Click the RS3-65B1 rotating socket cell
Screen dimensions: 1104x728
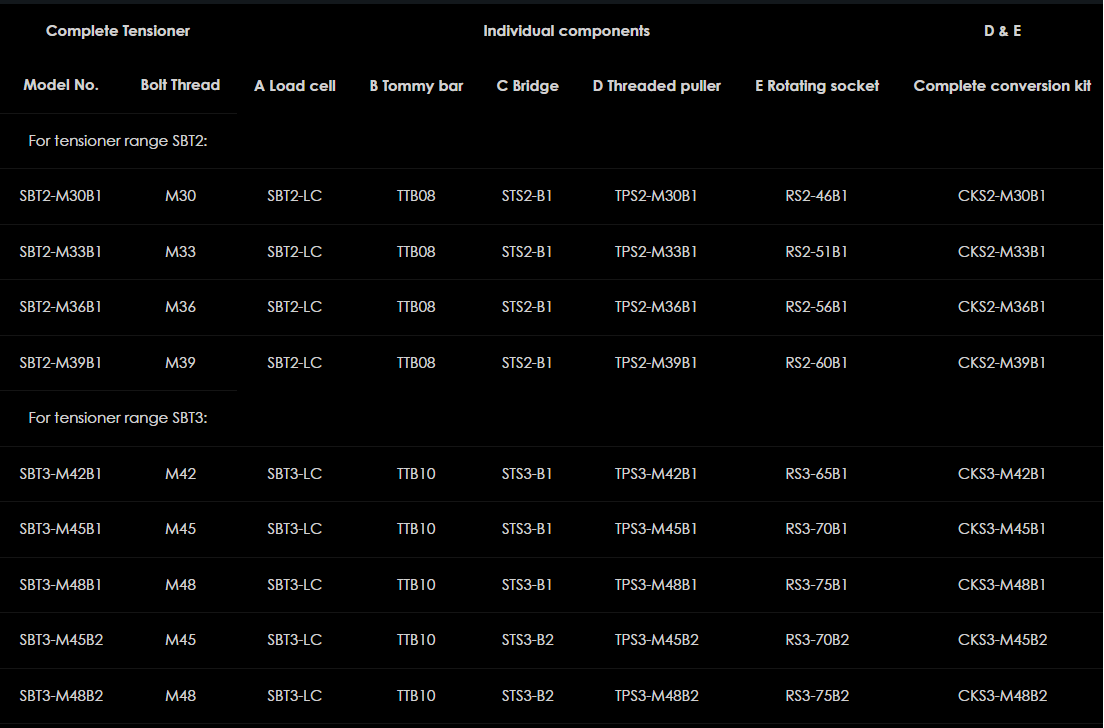(816, 474)
